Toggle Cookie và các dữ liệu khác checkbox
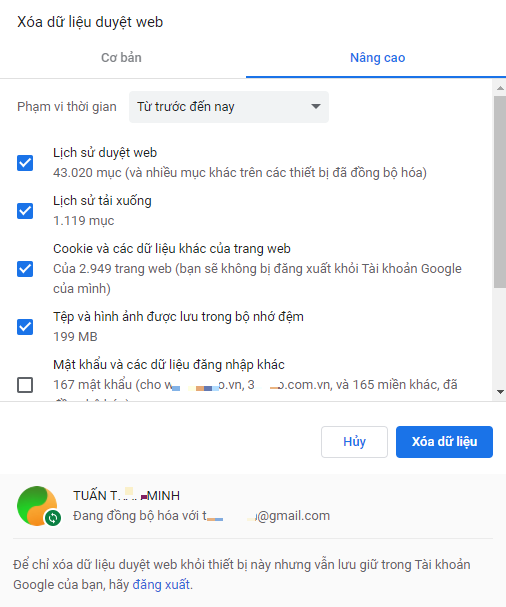 25,269
